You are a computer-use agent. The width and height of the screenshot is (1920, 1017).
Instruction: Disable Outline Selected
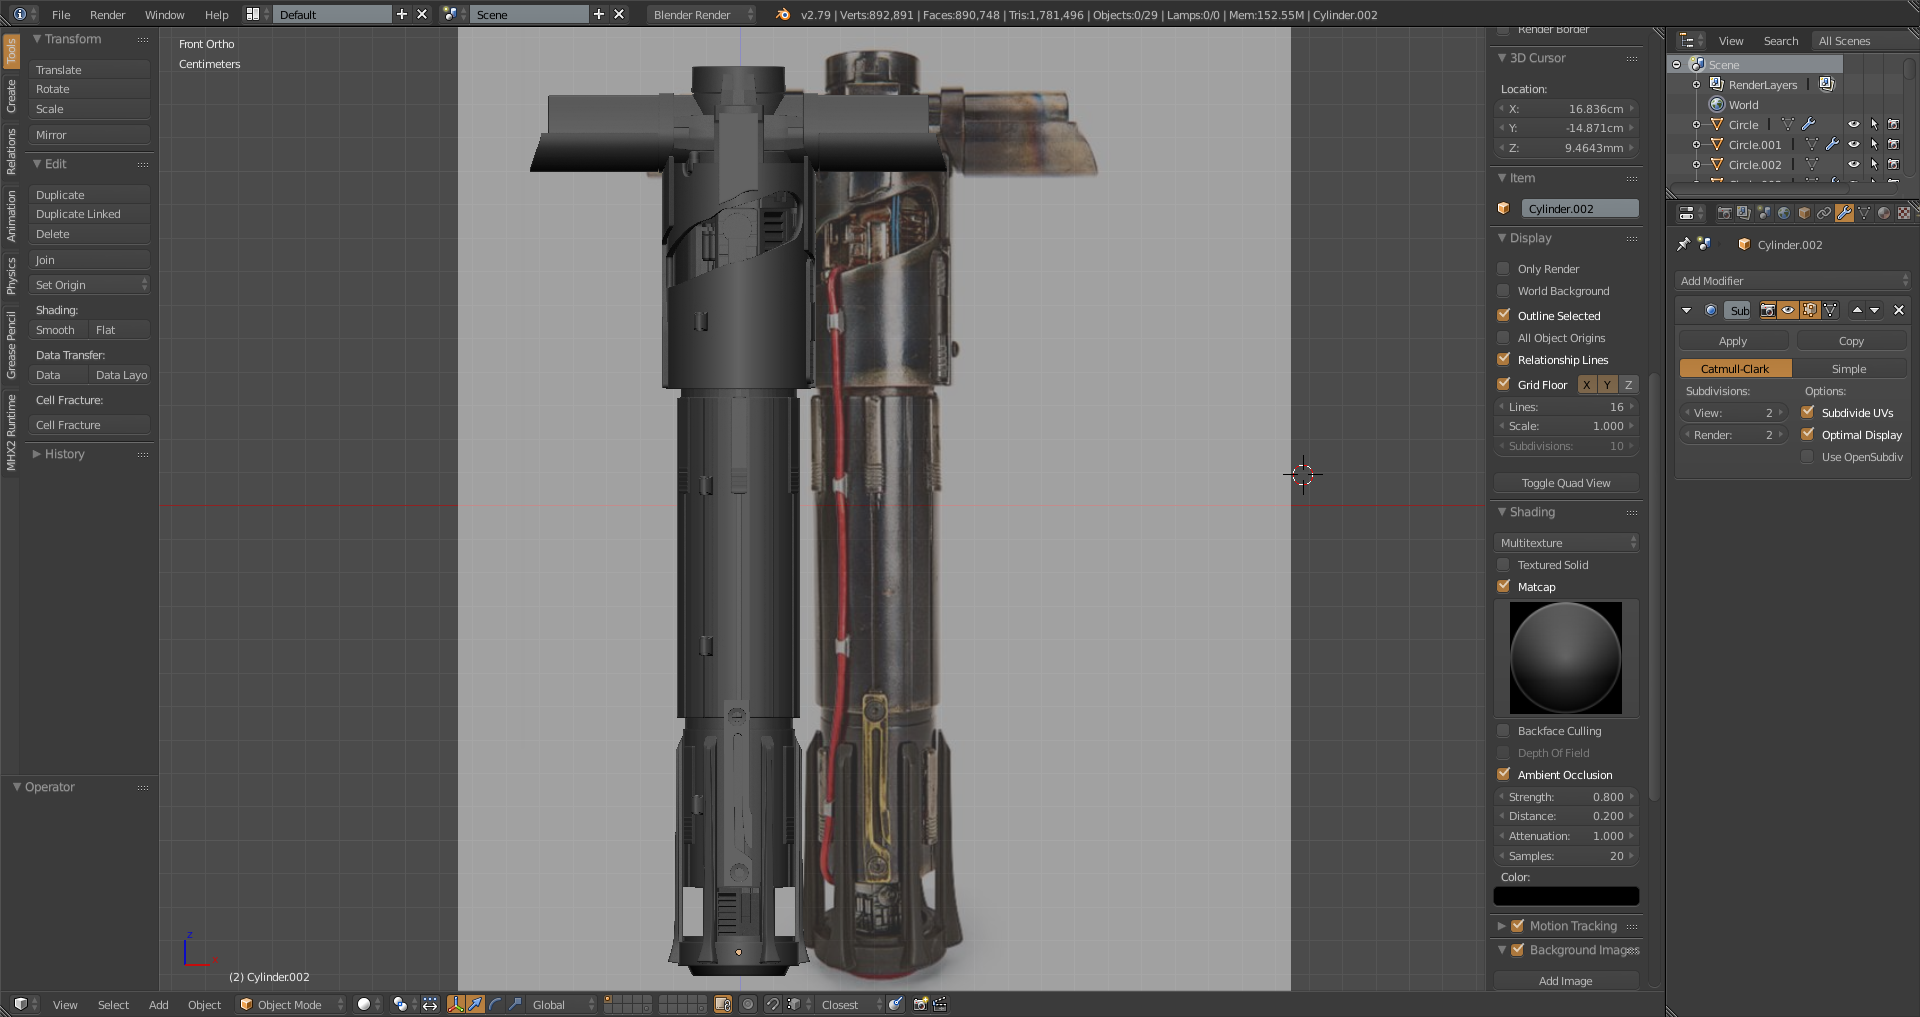pos(1503,315)
